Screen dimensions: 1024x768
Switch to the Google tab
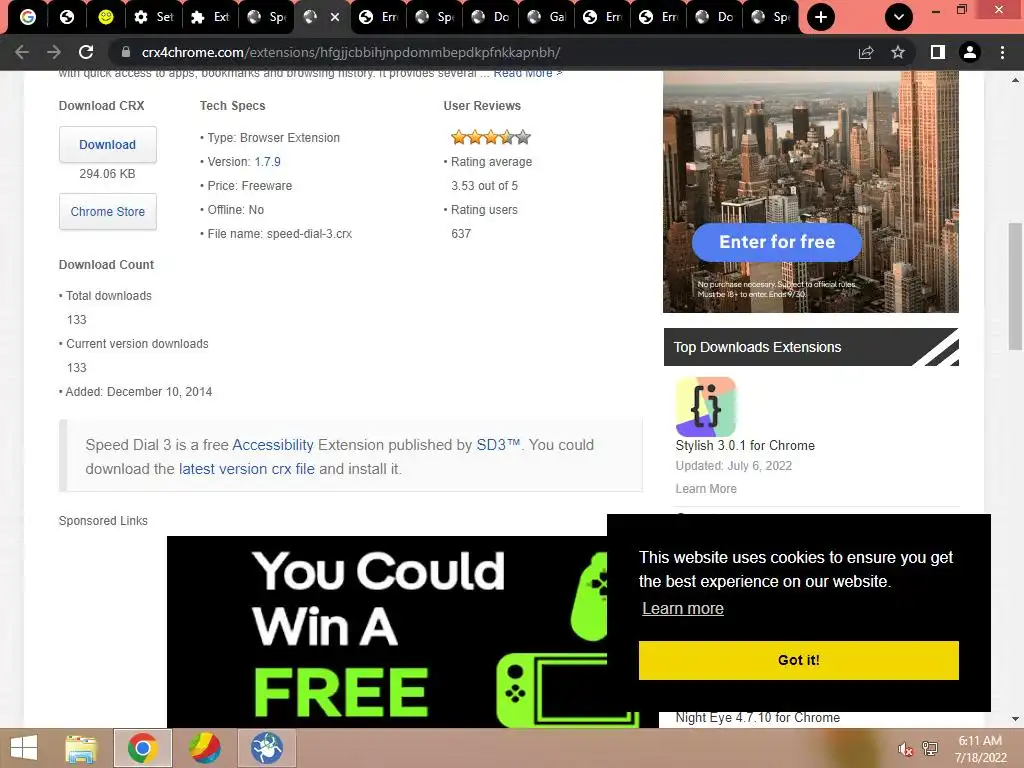[27, 17]
